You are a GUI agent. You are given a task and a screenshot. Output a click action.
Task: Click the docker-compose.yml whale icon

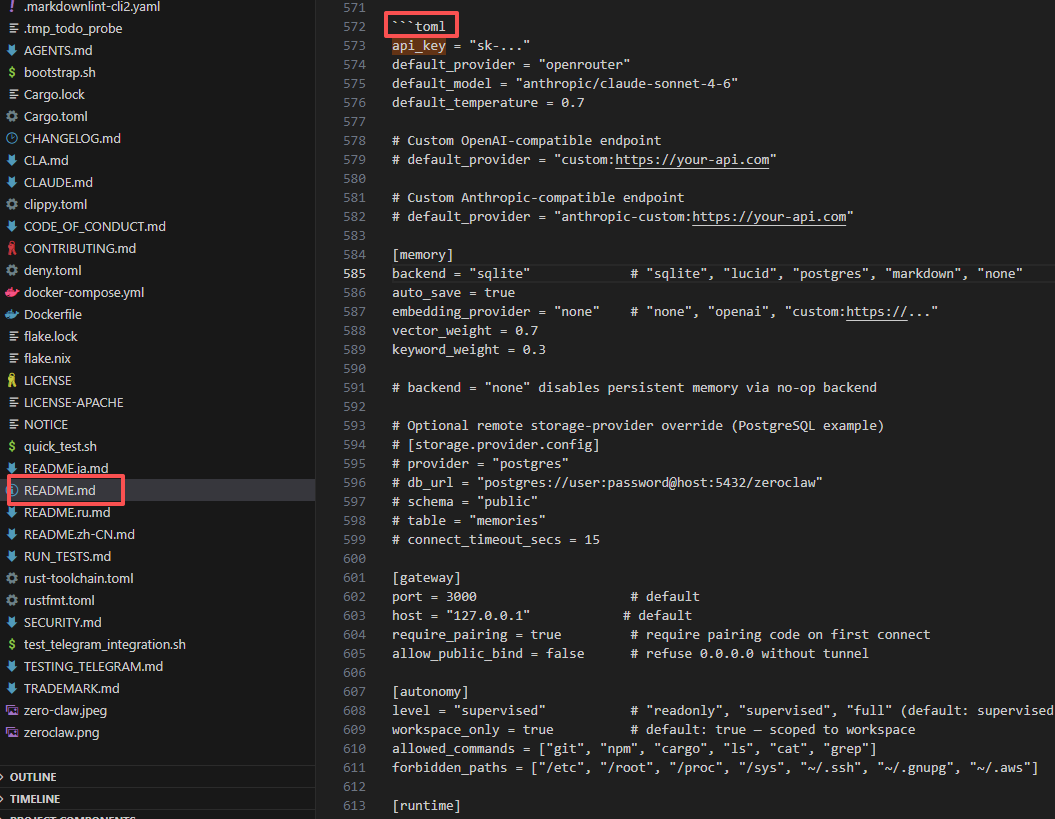coord(12,292)
